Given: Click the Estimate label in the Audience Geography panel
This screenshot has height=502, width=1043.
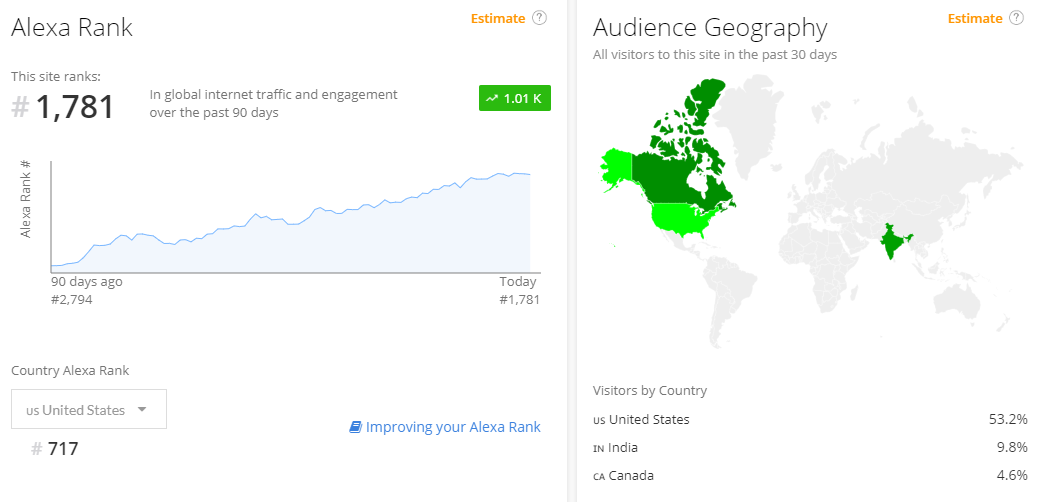Looking at the screenshot, I should (x=975, y=19).
